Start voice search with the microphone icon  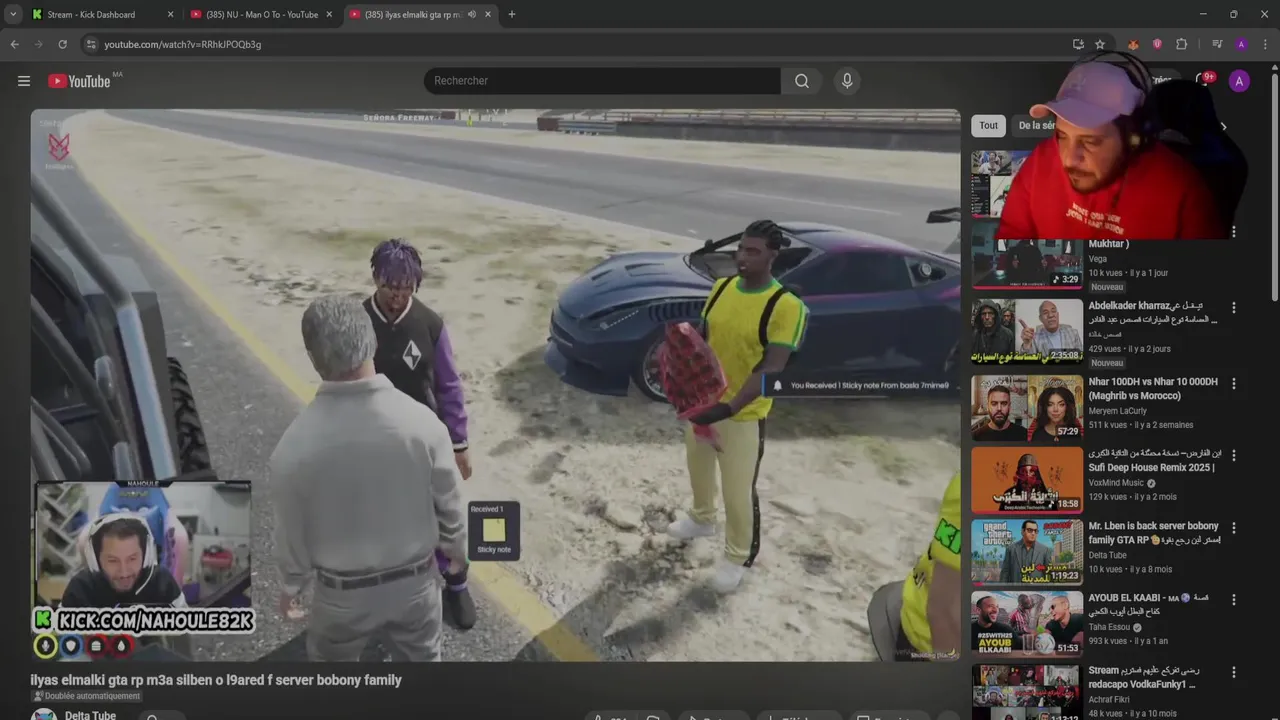[847, 81]
